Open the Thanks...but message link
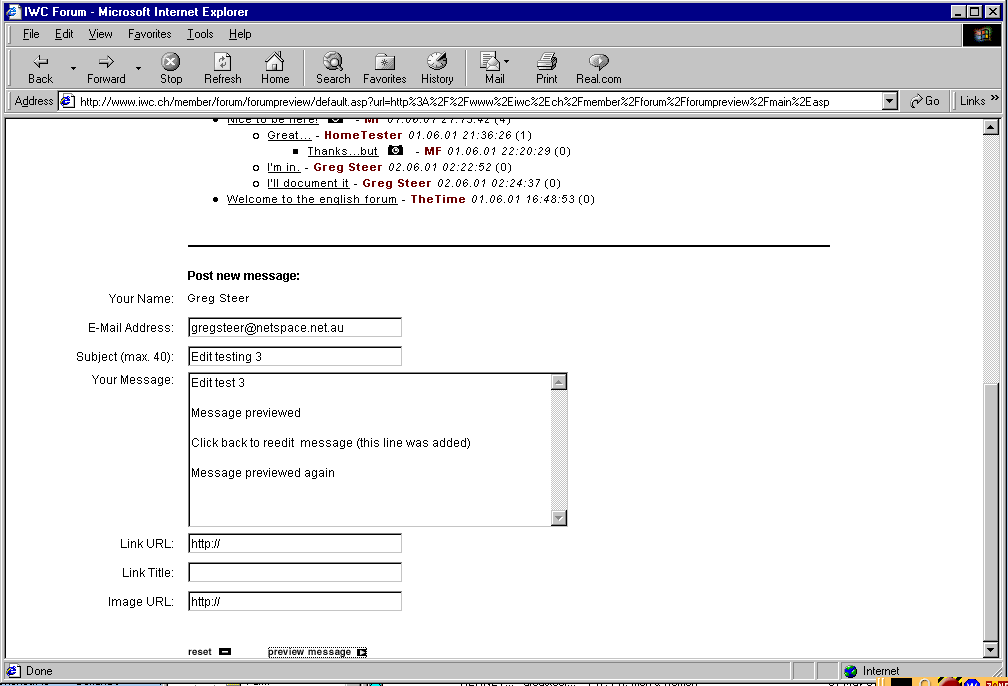Screen dimensions: 1008x686 coord(343,151)
